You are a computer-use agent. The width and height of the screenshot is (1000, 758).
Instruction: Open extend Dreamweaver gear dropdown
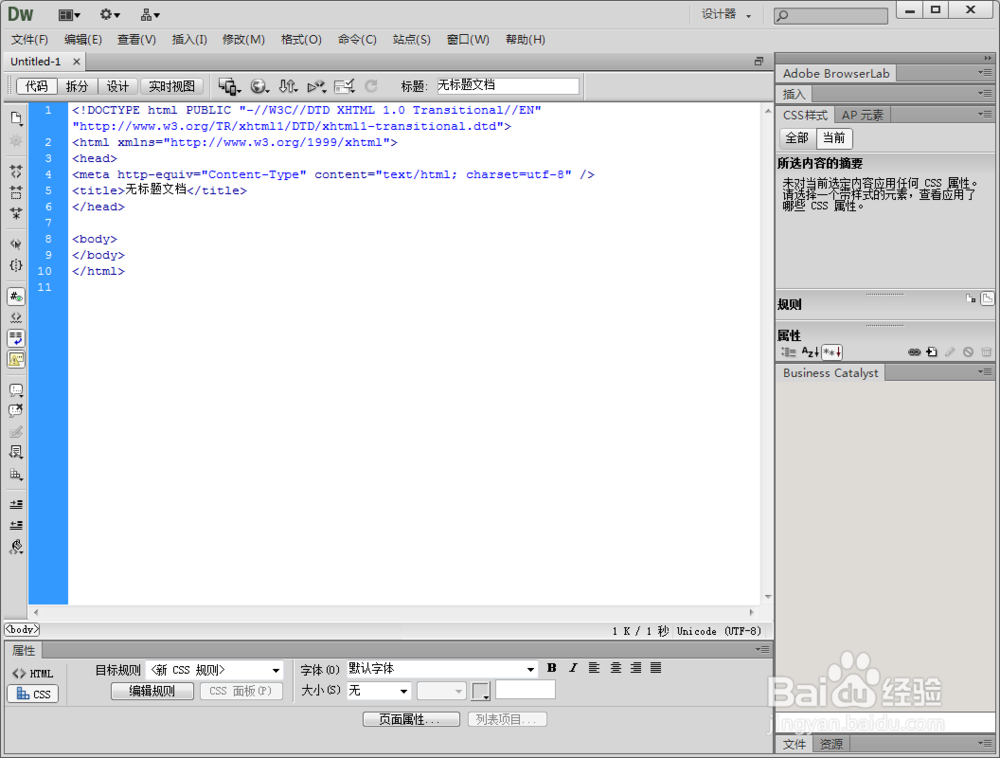pyautogui.click(x=110, y=15)
